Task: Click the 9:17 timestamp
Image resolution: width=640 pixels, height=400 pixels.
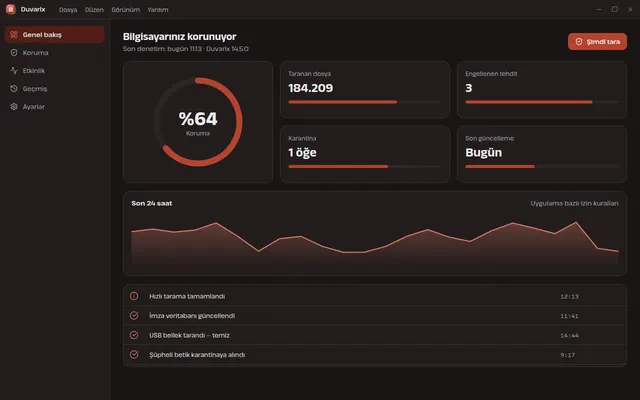Action: [568, 355]
